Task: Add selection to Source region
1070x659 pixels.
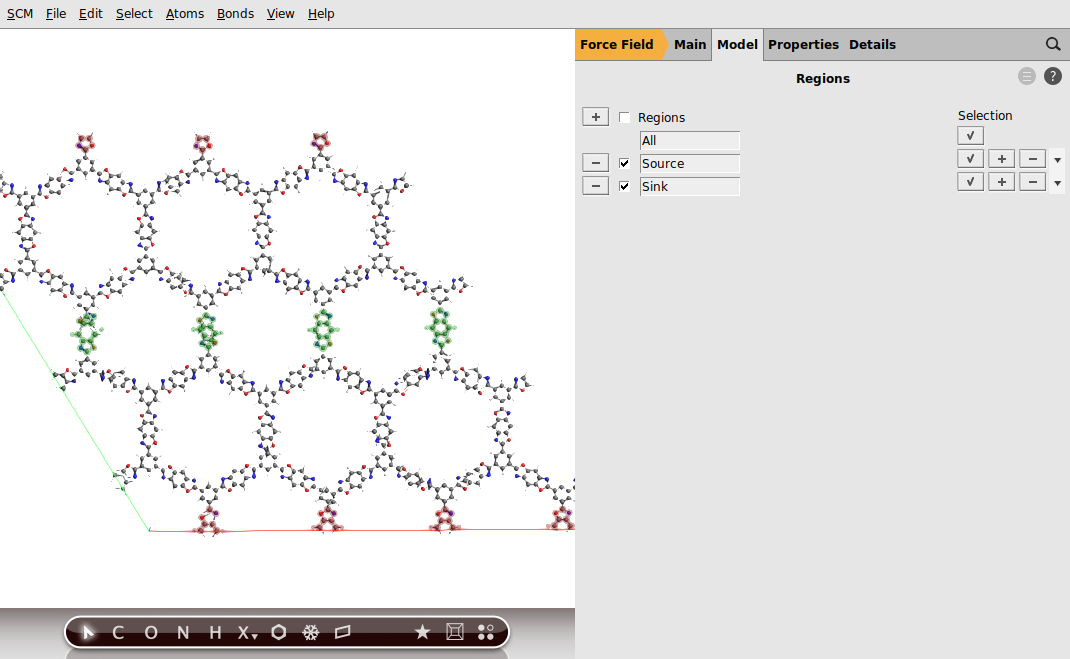Action: pos(1002,159)
